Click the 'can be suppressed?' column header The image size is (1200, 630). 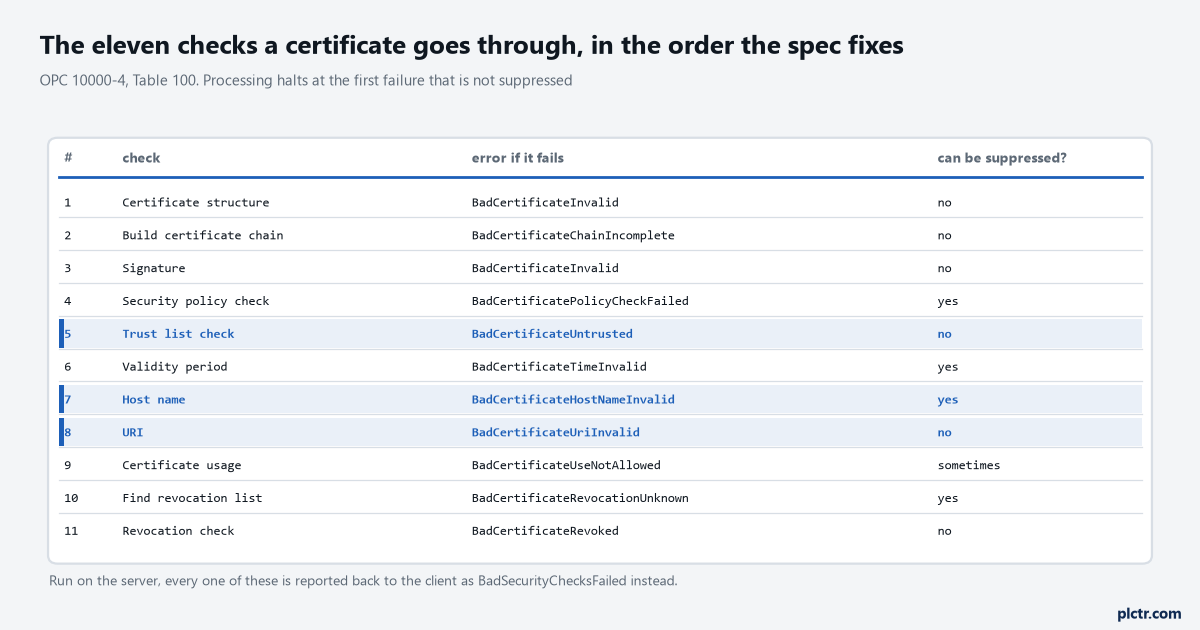coord(1002,158)
